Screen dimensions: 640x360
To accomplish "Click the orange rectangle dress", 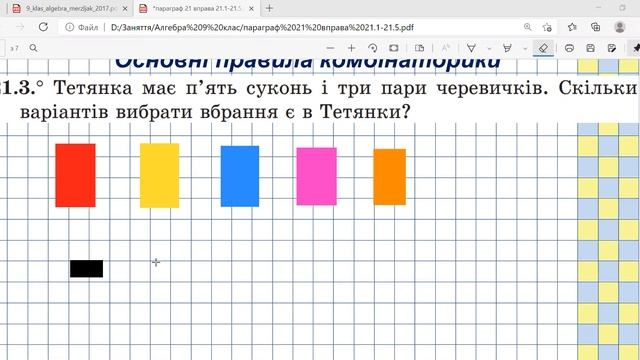I will pyautogui.click(x=390, y=177).
